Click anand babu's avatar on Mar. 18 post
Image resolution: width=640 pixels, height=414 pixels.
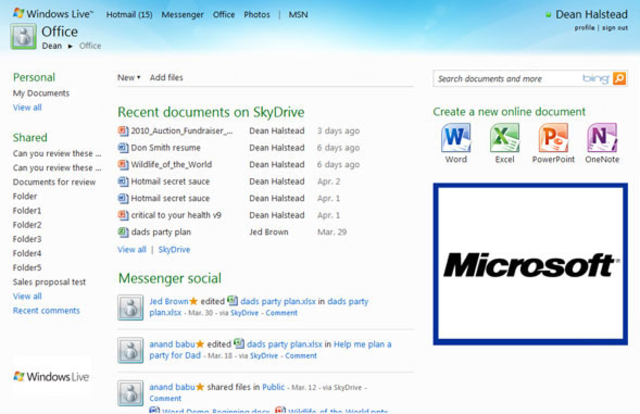click(131, 350)
